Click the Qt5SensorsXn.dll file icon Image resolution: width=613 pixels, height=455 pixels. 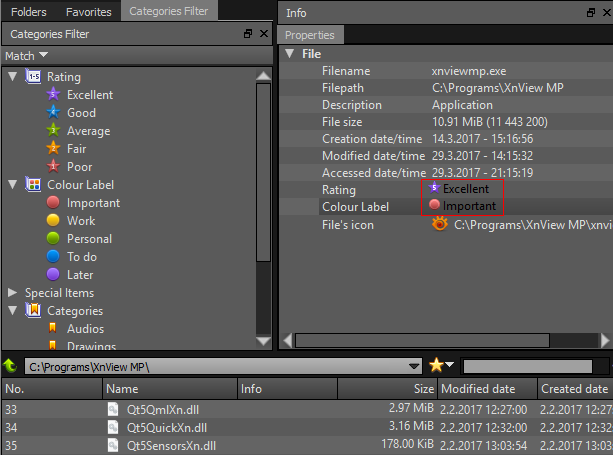pos(113,445)
